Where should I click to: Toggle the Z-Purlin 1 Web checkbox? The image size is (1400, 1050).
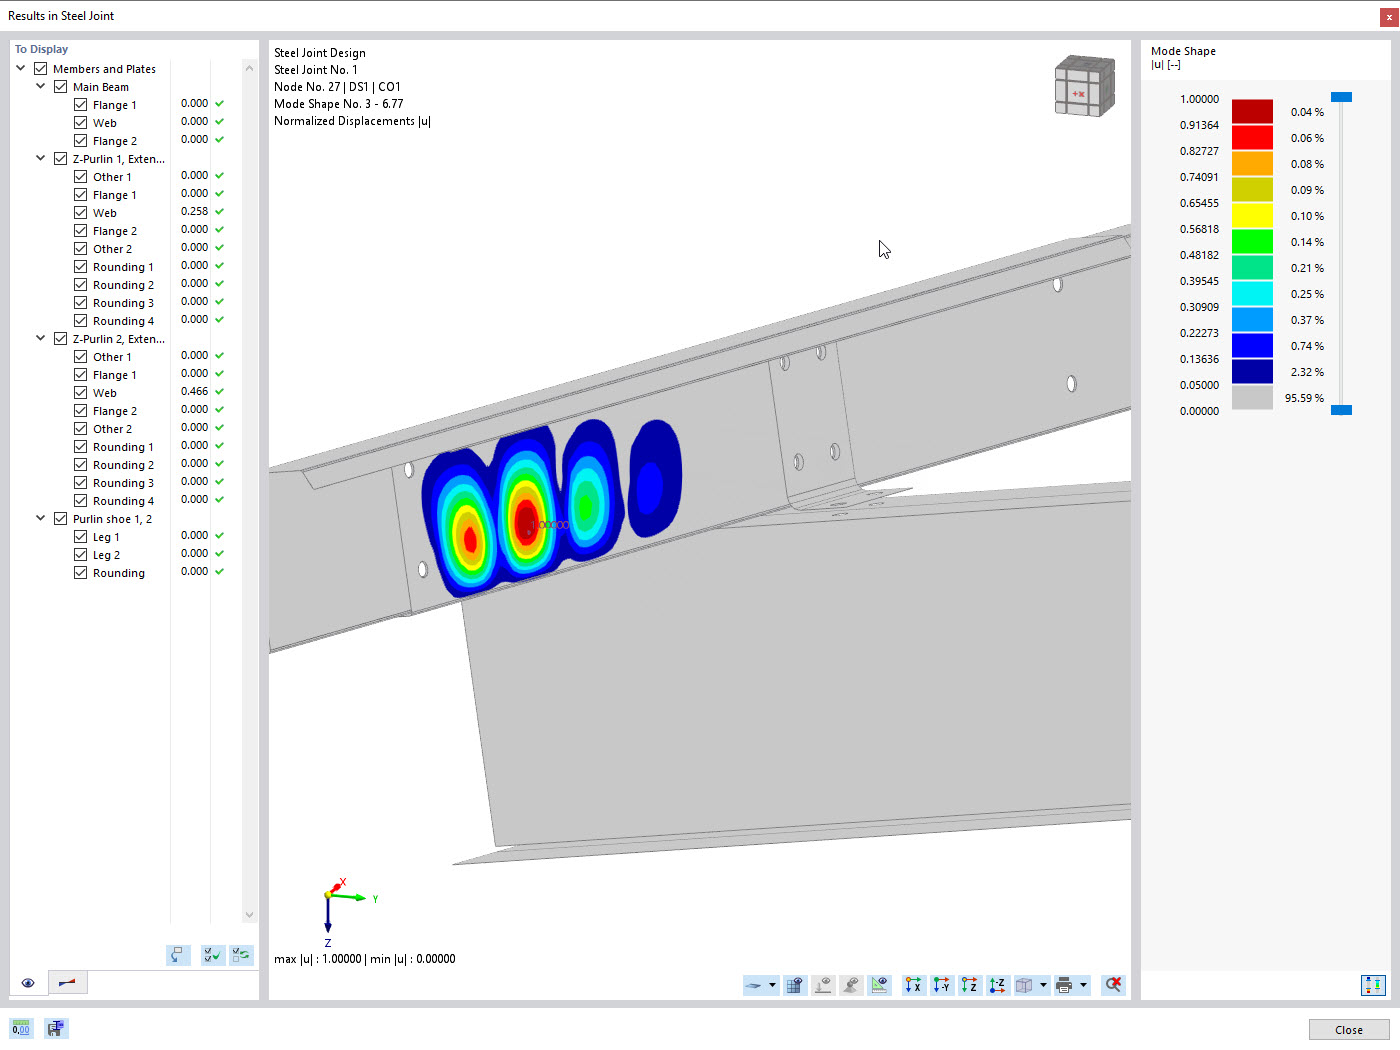pos(81,213)
